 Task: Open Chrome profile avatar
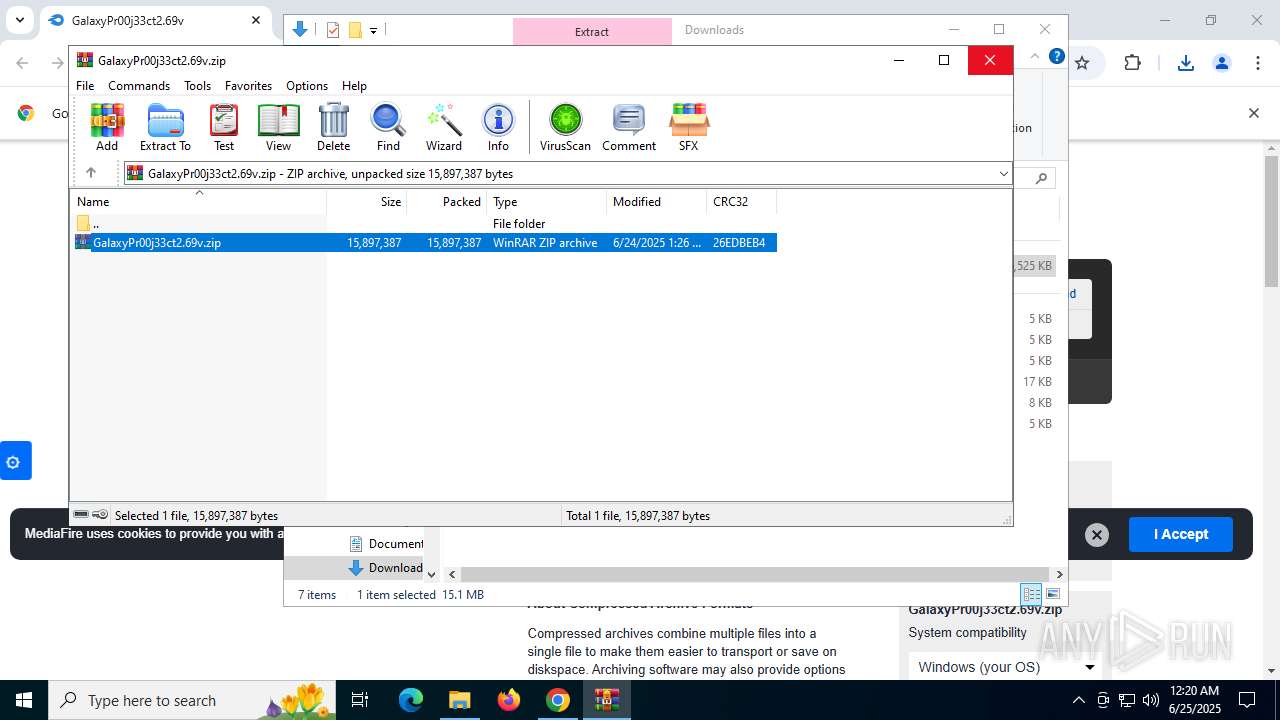(x=1222, y=63)
